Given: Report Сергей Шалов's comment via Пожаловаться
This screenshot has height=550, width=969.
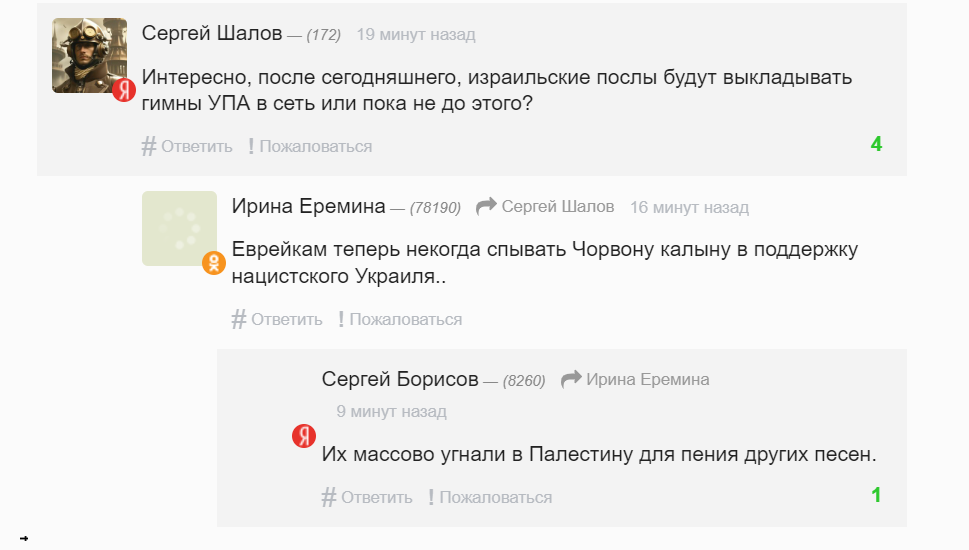Looking at the screenshot, I should [x=315, y=146].
